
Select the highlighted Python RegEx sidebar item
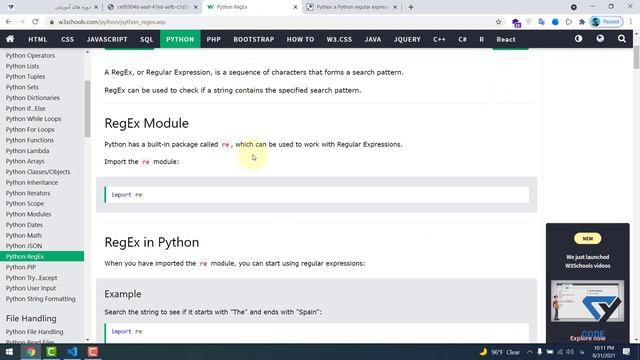pos(42,256)
